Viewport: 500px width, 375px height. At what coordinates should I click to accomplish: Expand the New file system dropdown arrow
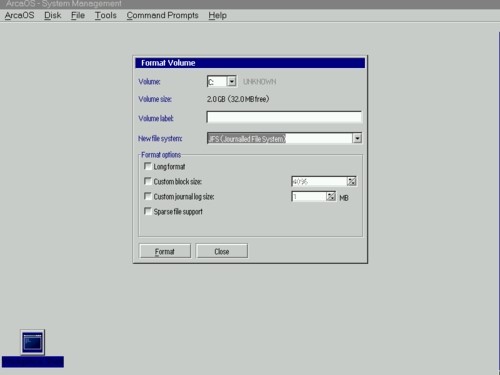[357, 138]
